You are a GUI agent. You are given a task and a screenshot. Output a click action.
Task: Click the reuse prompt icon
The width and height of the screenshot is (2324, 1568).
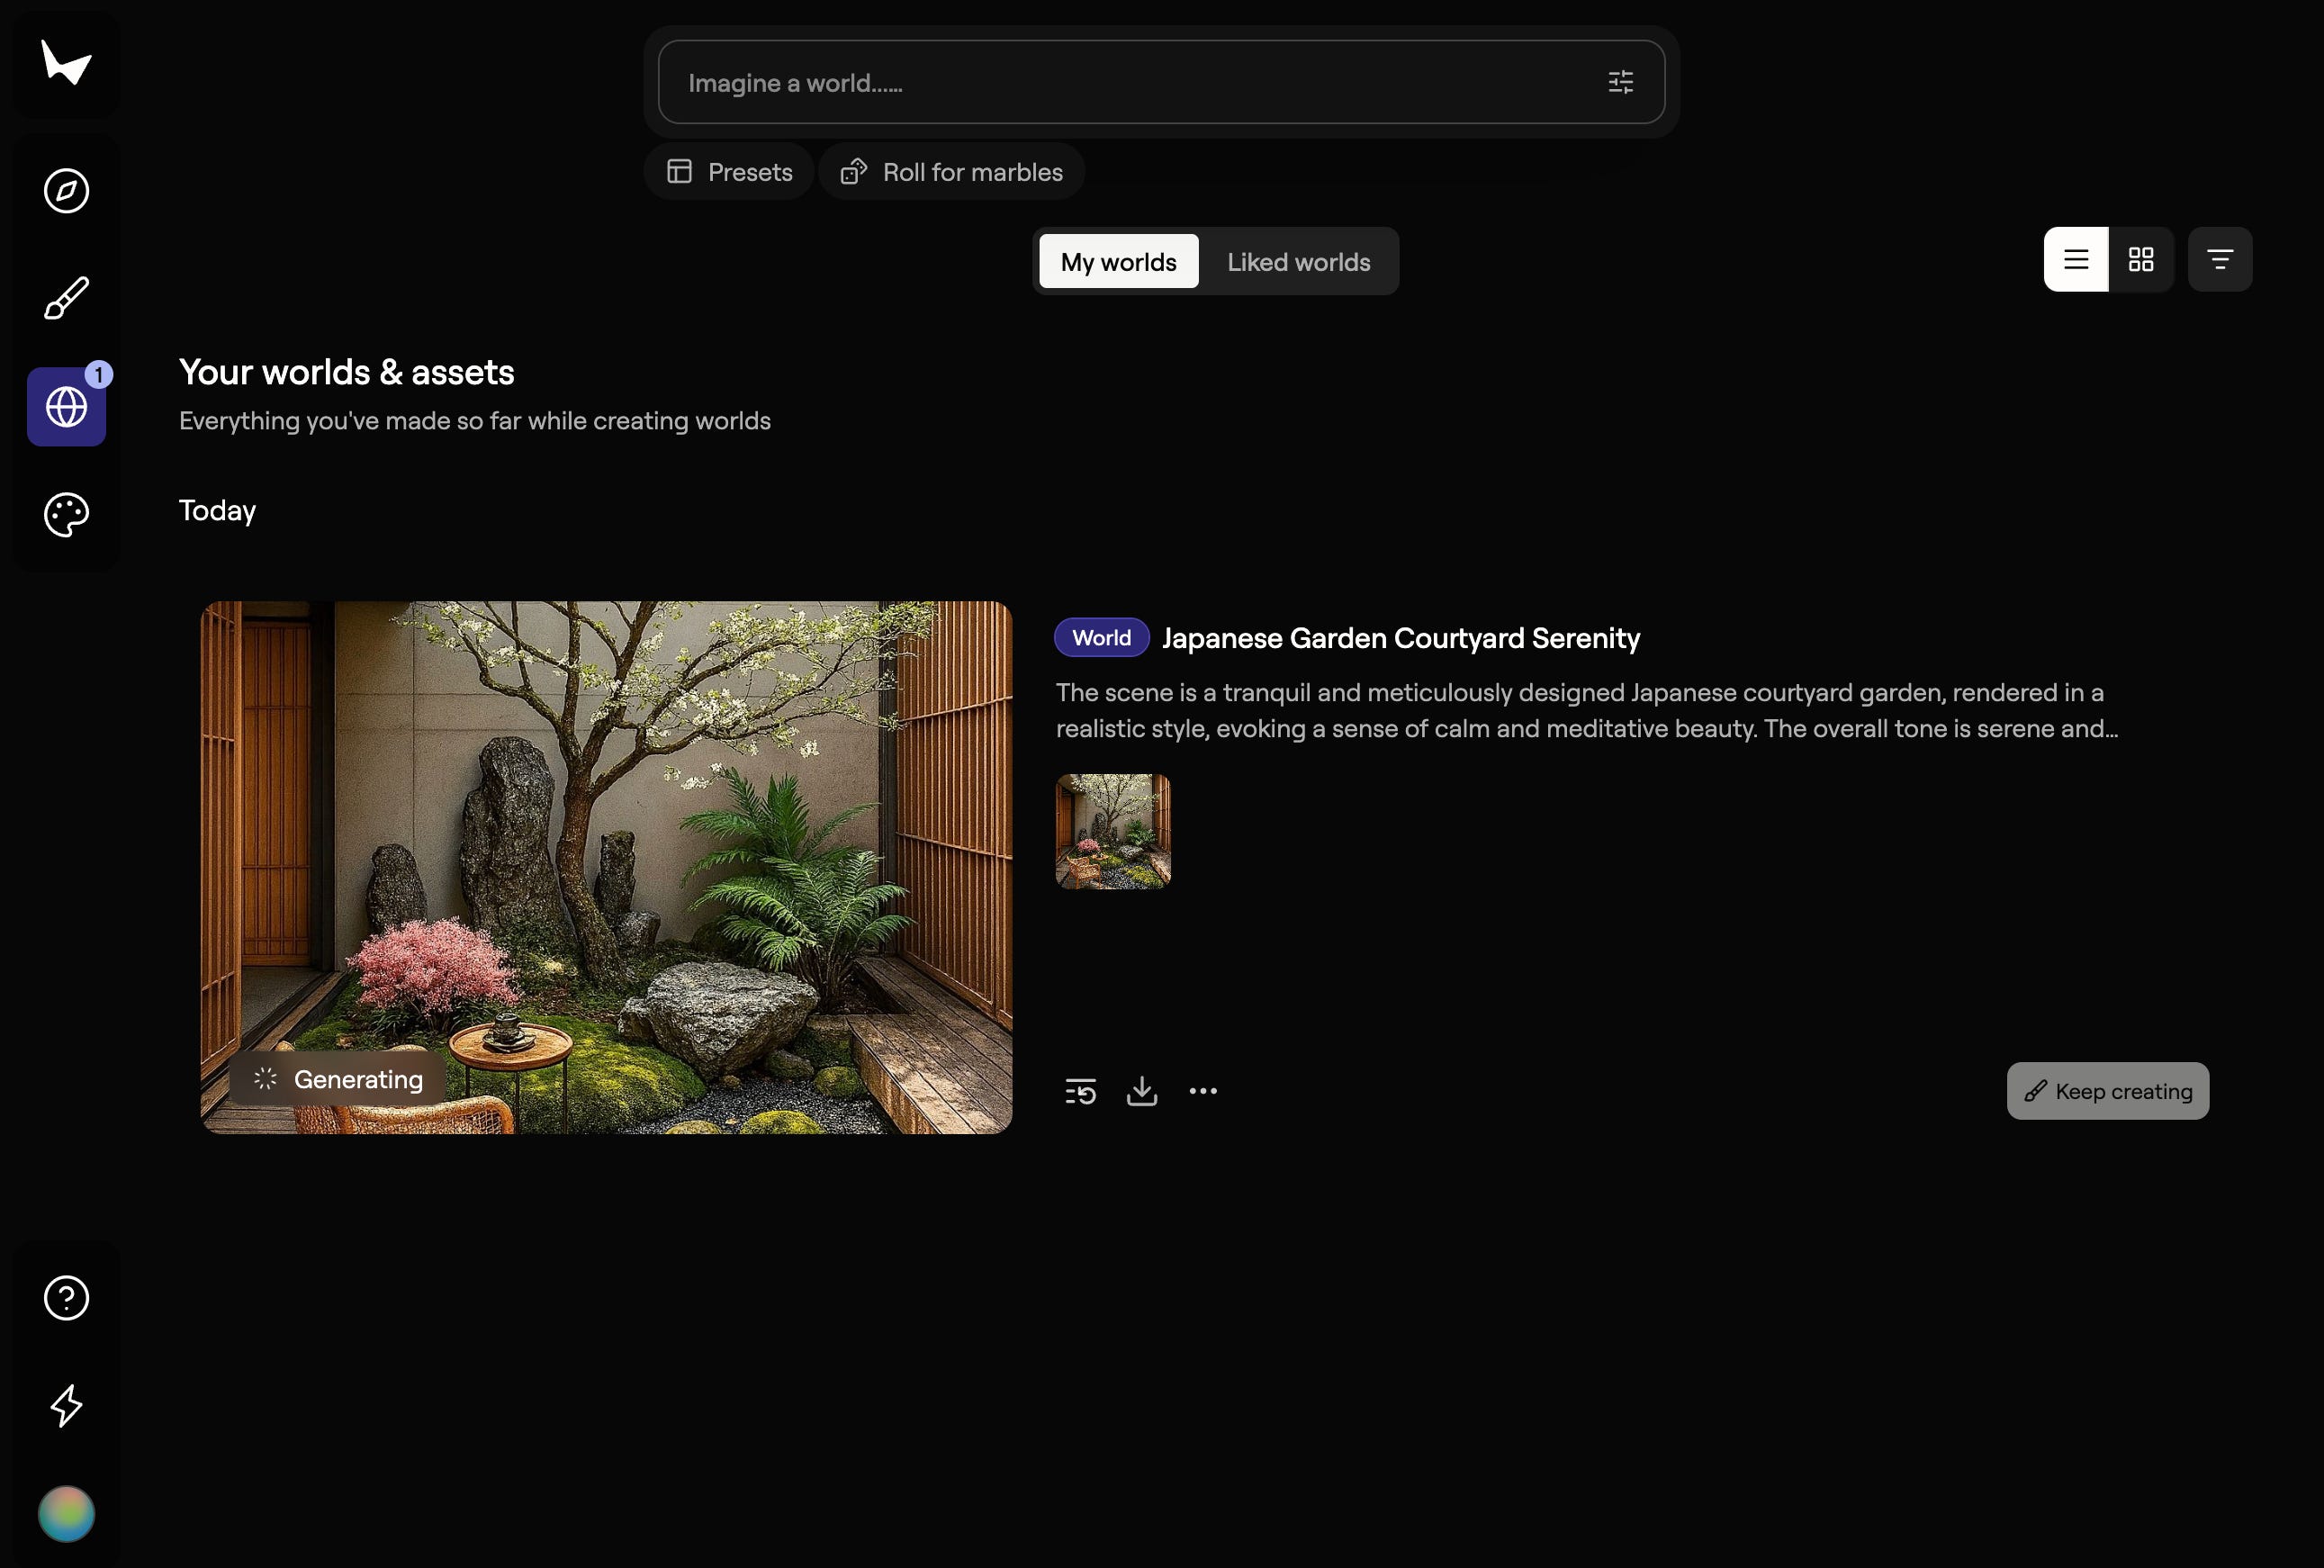[1080, 1091]
